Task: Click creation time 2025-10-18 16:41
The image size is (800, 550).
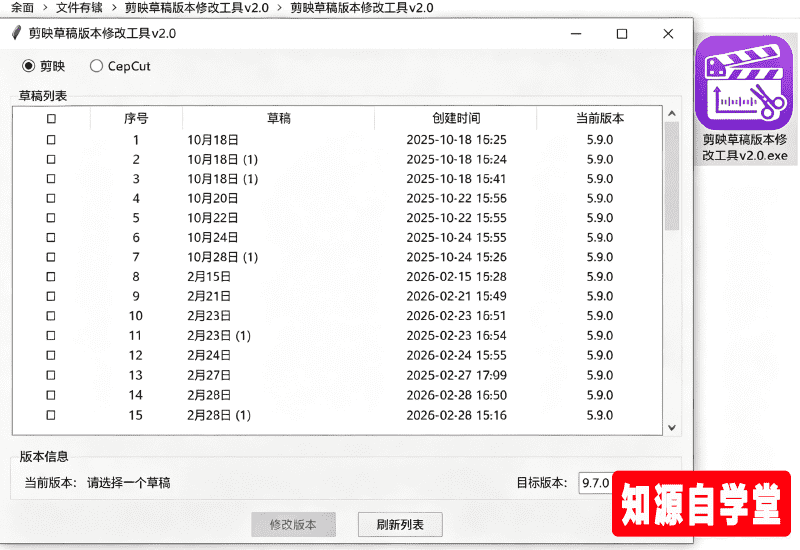Action: click(456, 179)
